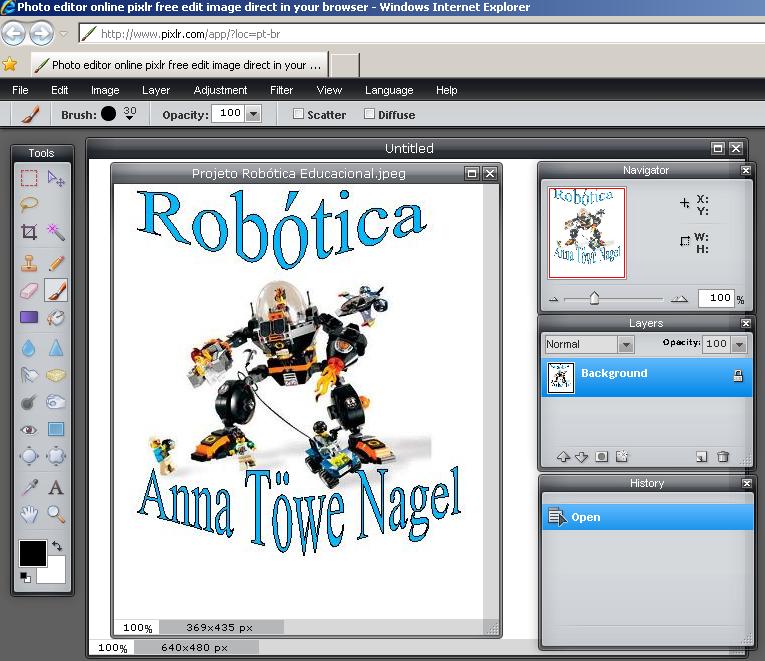The height and width of the screenshot is (661, 765).
Task: Select the Blur water-drop tool
Action: (29, 348)
